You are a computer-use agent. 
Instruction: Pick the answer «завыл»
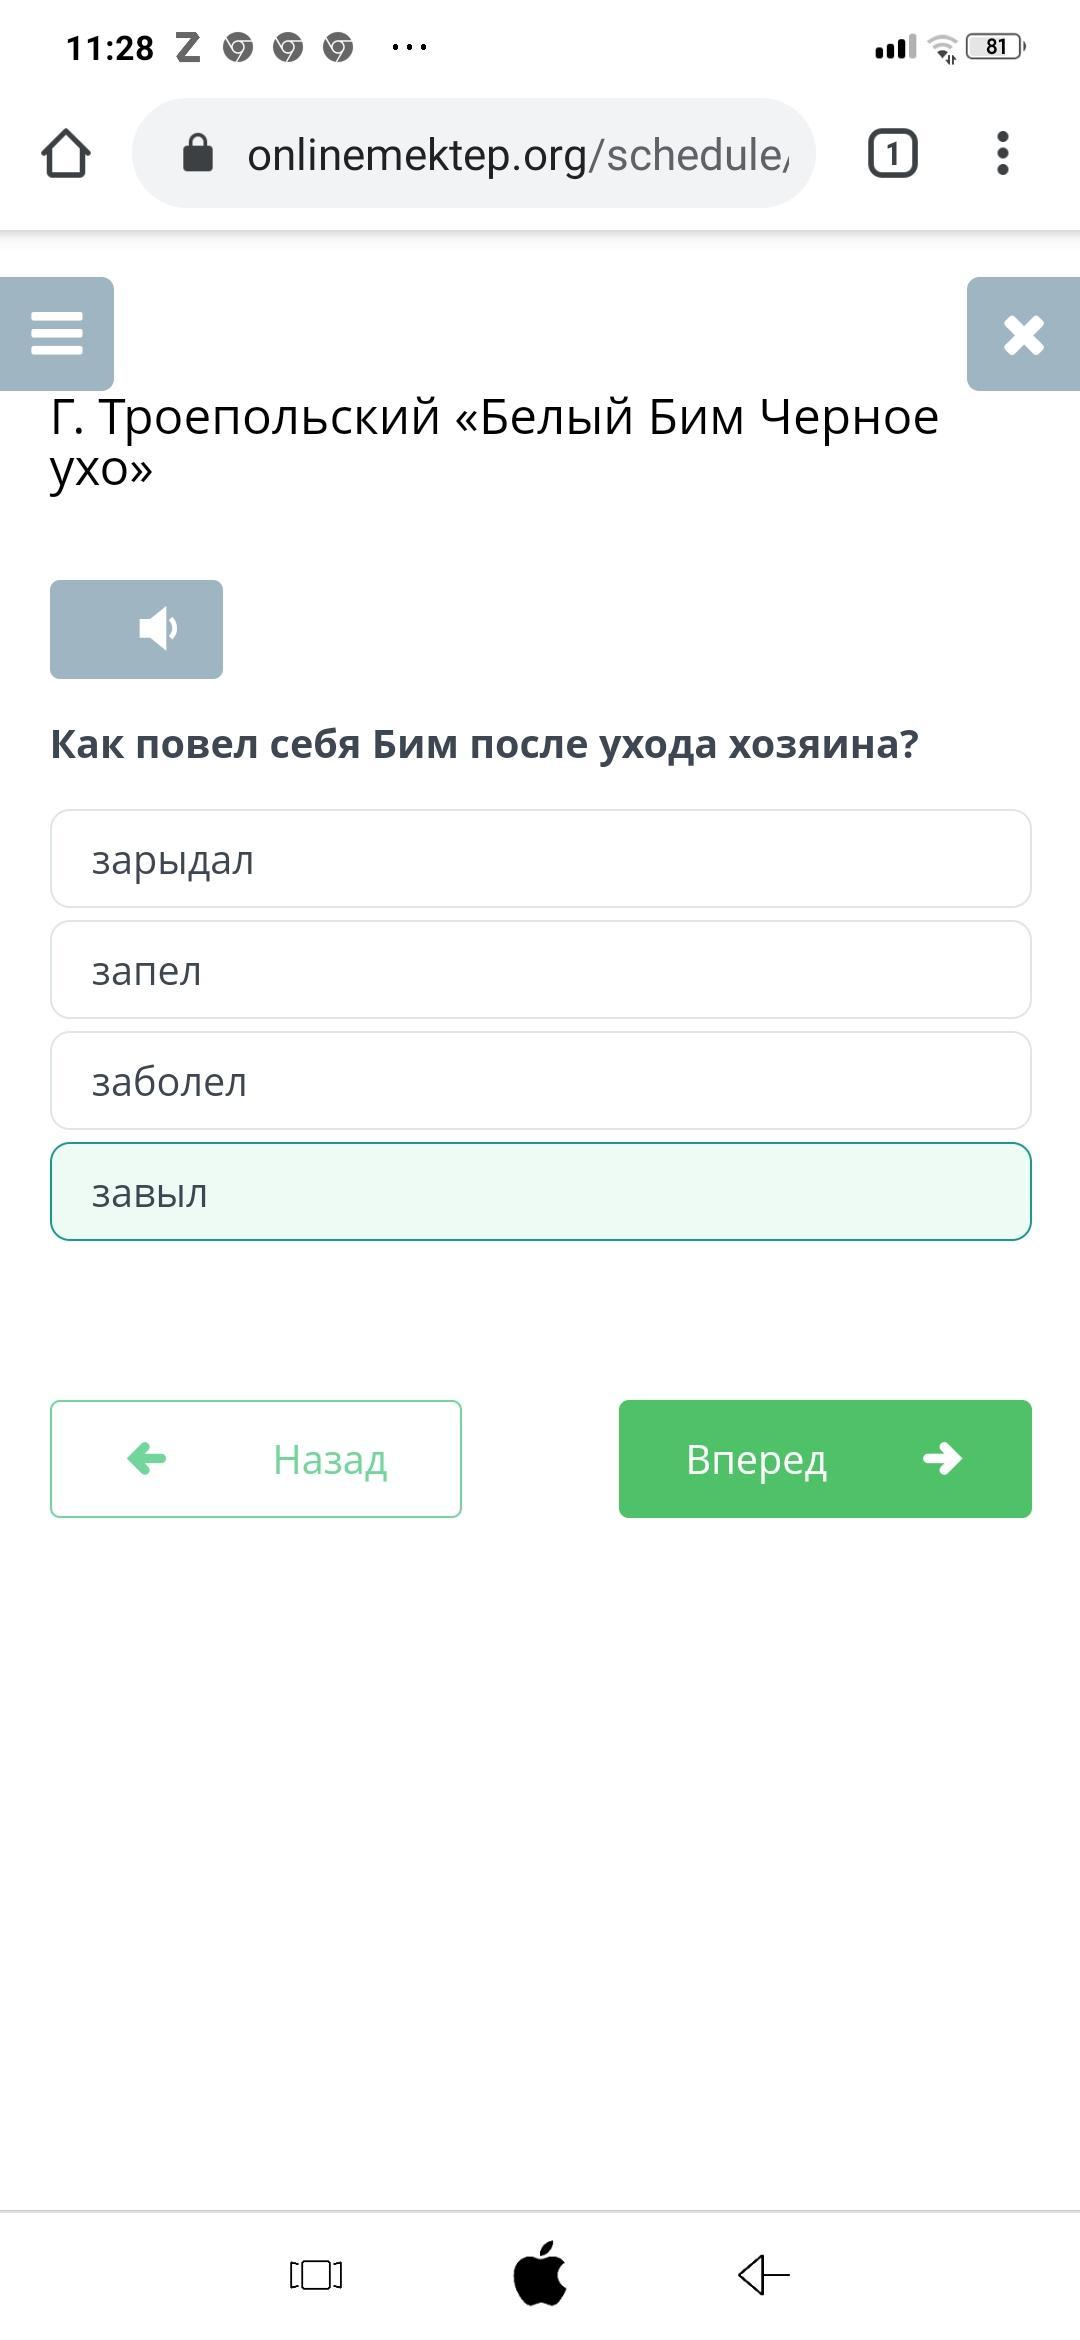coord(540,1192)
